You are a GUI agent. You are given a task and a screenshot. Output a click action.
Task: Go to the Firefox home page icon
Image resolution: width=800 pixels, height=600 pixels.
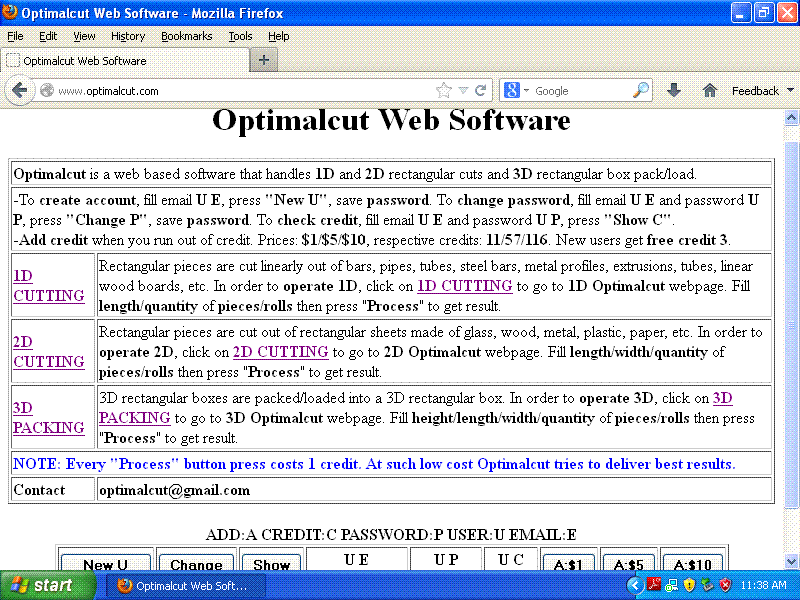[709, 91]
